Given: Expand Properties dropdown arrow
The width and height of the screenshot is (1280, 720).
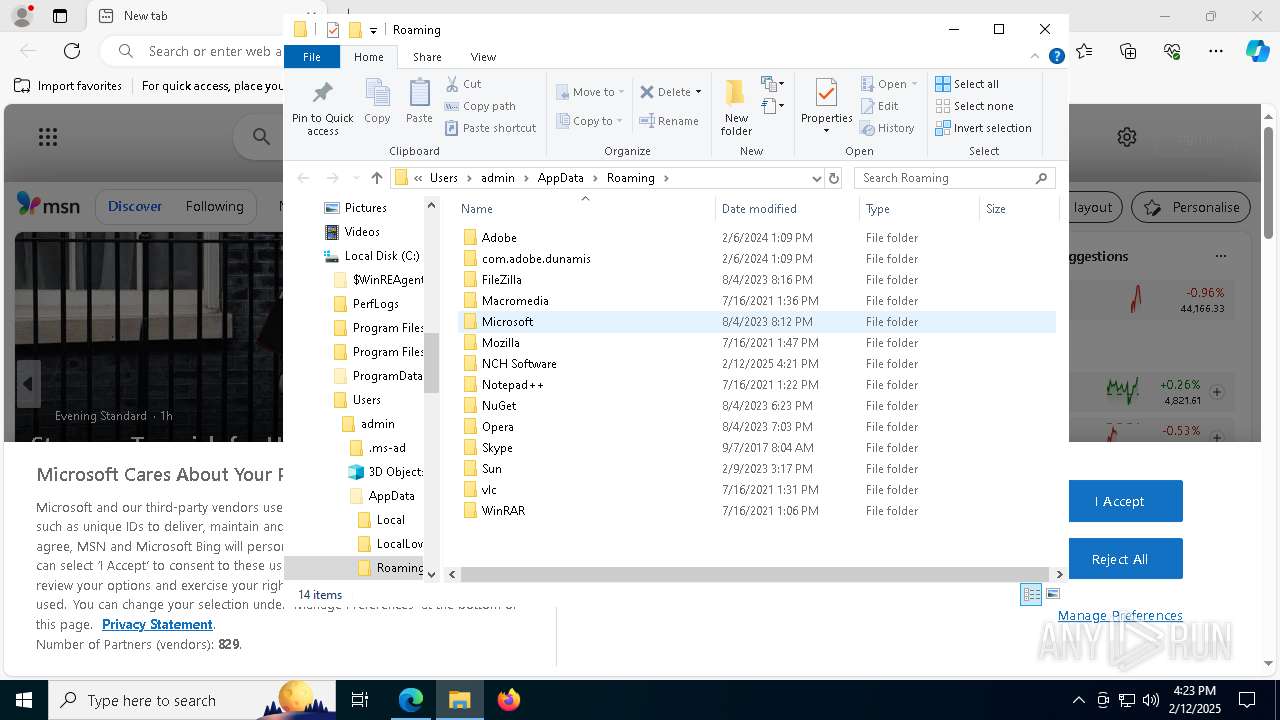Looking at the screenshot, I should (826, 130).
